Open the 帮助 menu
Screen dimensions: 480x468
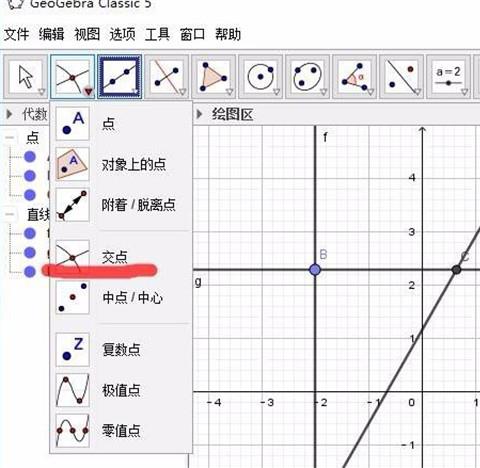coord(228,34)
